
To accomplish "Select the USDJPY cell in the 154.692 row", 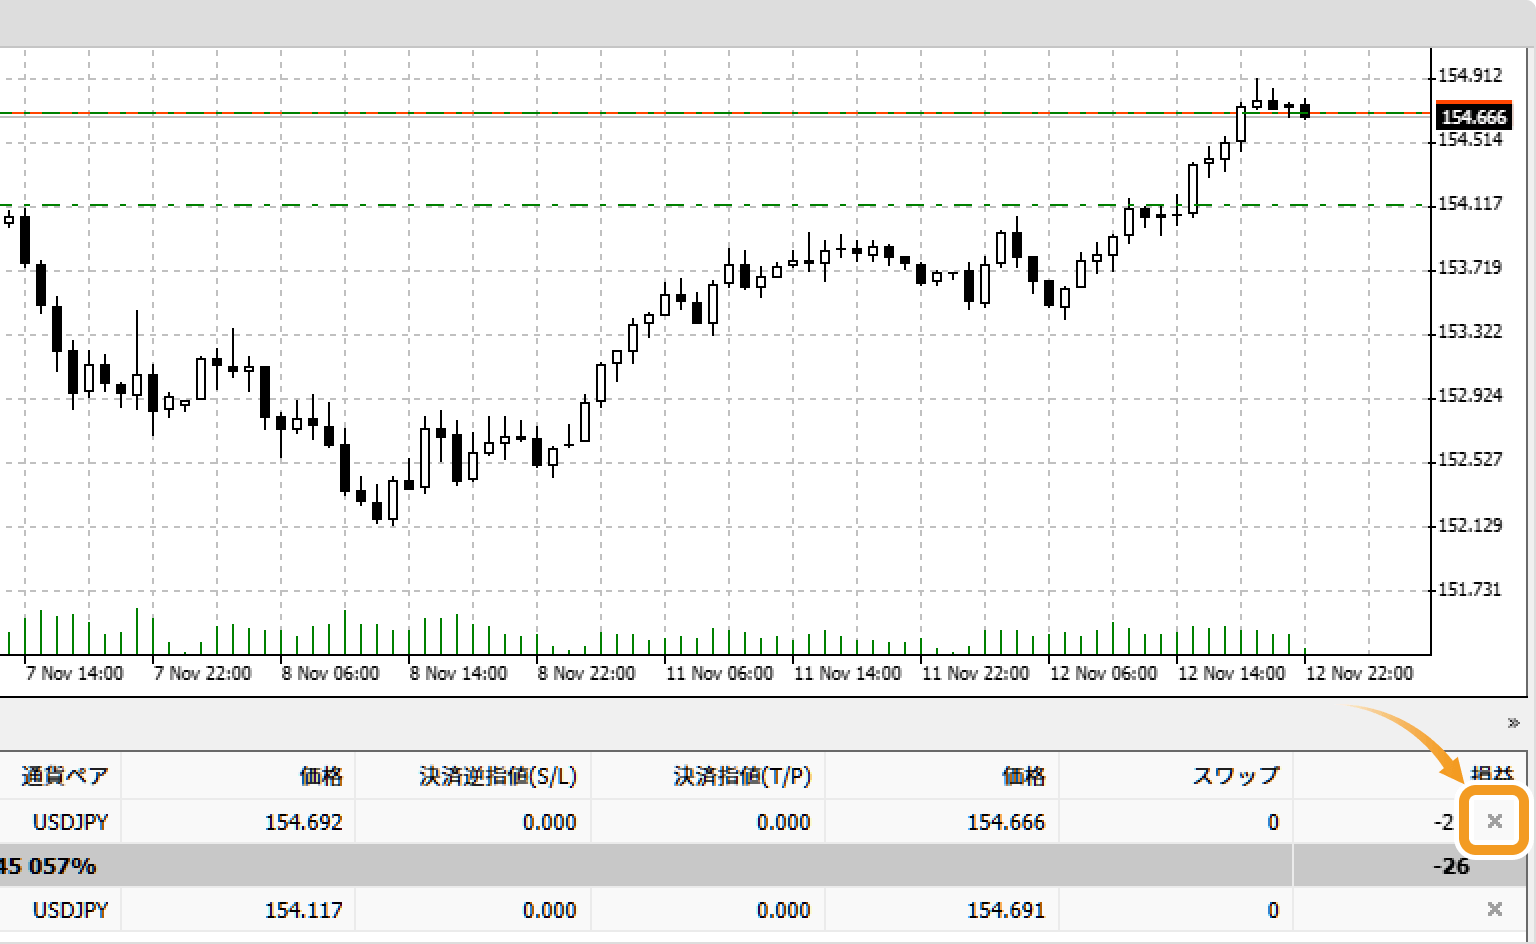I will pyautogui.click(x=71, y=822).
